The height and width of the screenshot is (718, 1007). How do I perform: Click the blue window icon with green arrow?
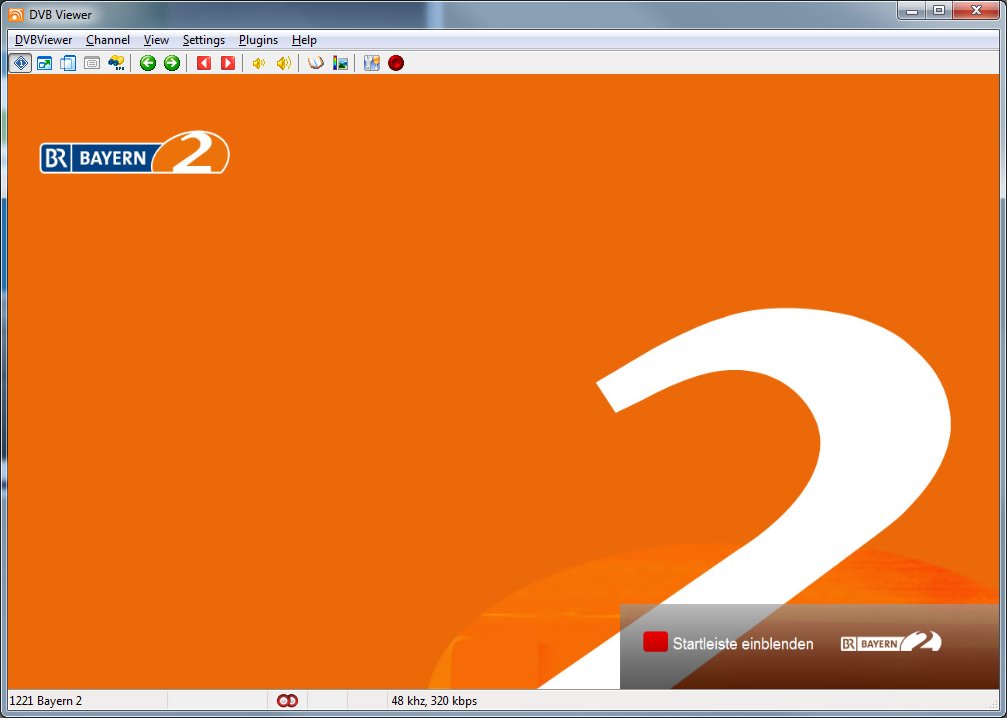pyautogui.click(x=44, y=63)
